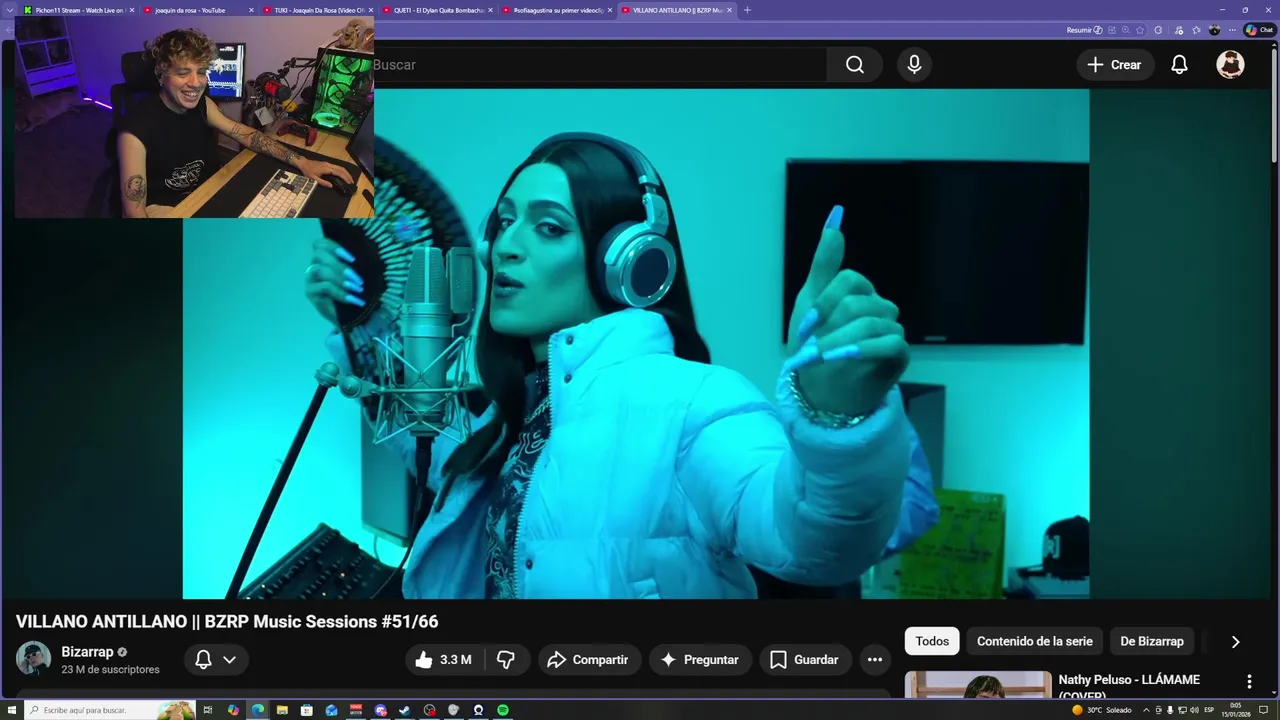Open Microsoft Store from the taskbar
This screenshot has height=720, width=1280.
(306, 710)
